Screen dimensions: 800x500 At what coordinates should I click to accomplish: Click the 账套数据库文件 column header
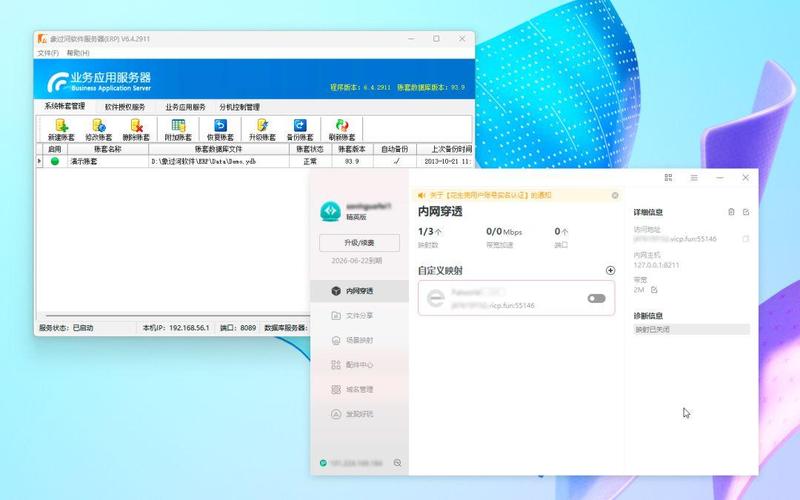pos(219,149)
